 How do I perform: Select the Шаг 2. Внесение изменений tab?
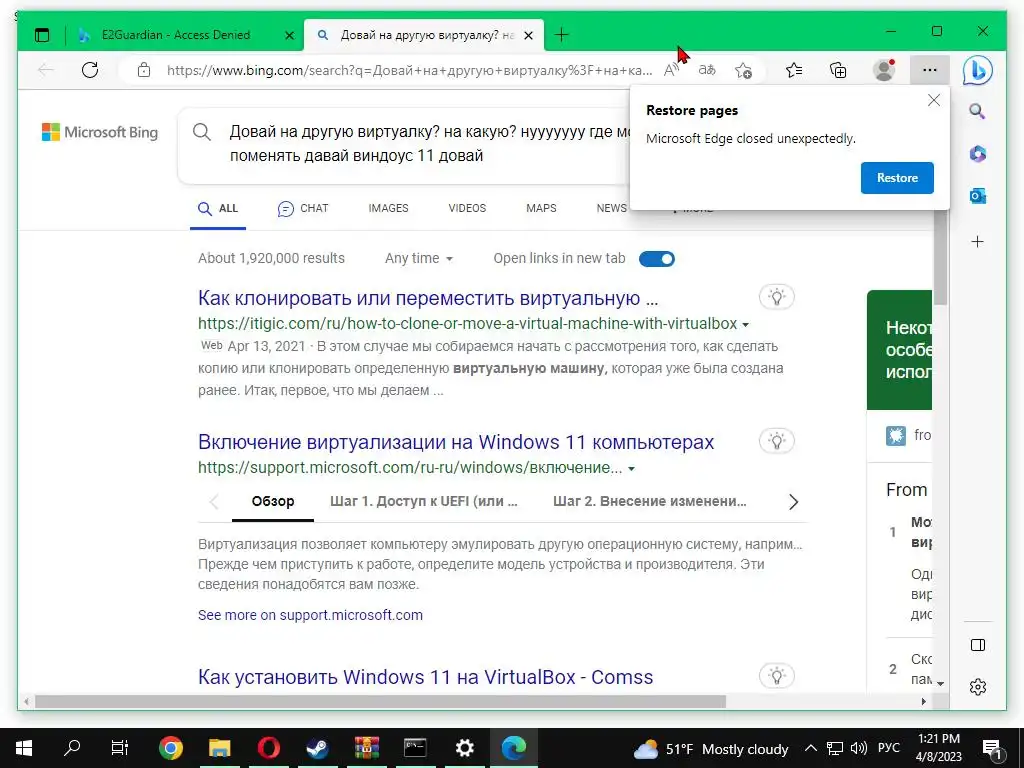pos(650,502)
